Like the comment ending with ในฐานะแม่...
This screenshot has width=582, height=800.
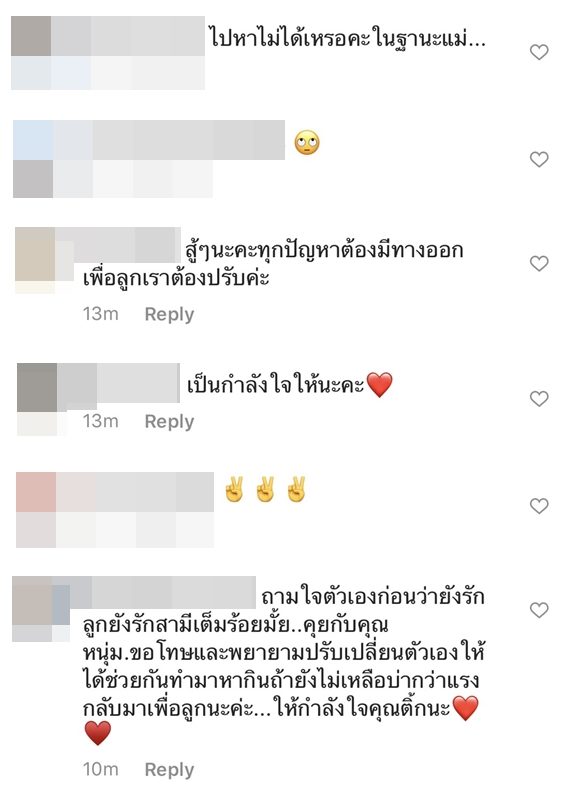pos(539,52)
